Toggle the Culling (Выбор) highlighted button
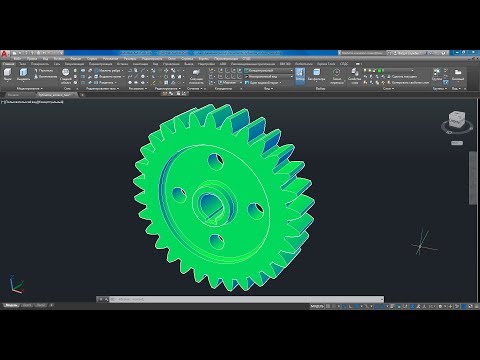 coord(300,76)
